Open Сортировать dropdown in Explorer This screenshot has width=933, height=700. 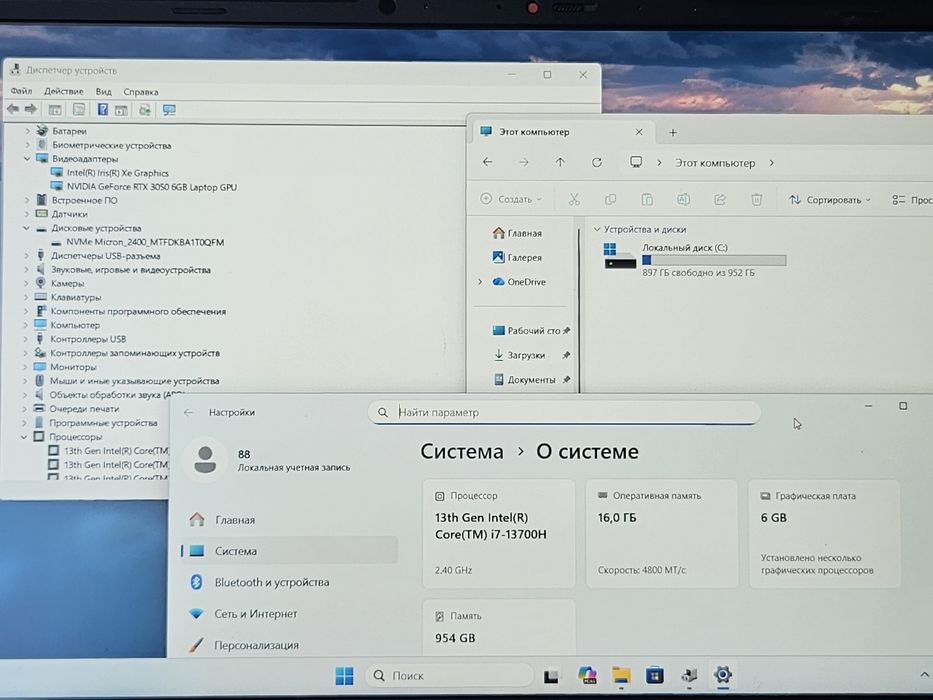829,200
